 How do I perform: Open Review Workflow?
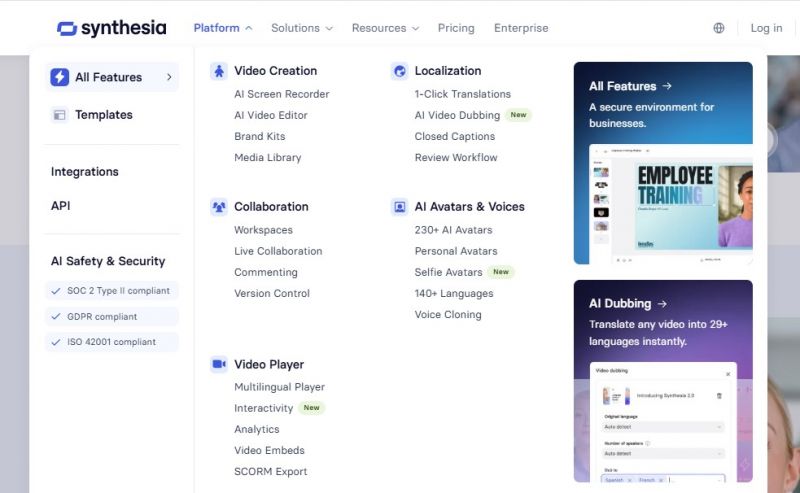pos(456,158)
